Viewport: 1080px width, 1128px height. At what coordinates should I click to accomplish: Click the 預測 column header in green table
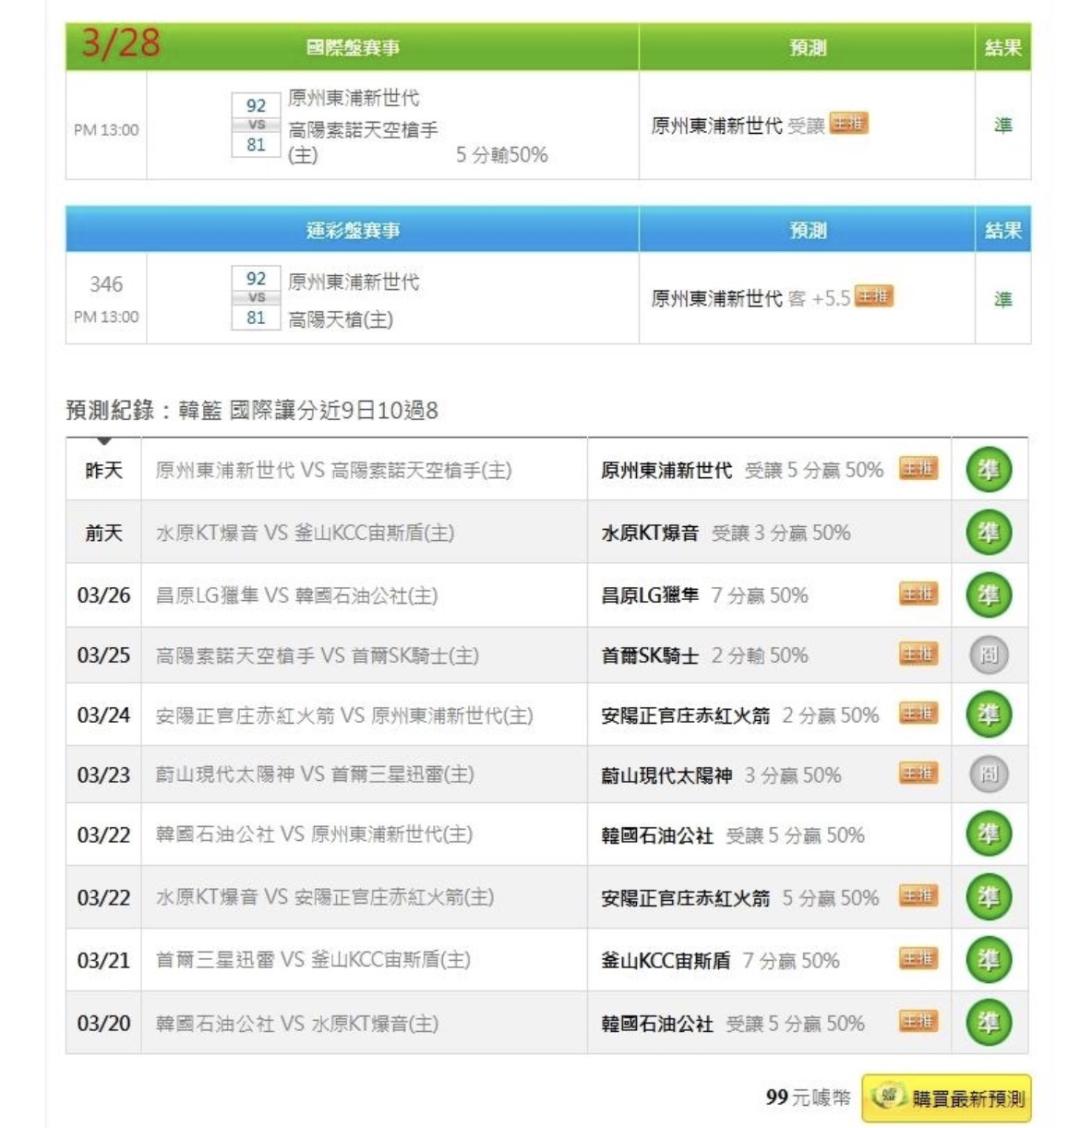pyautogui.click(x=807, y=47)
